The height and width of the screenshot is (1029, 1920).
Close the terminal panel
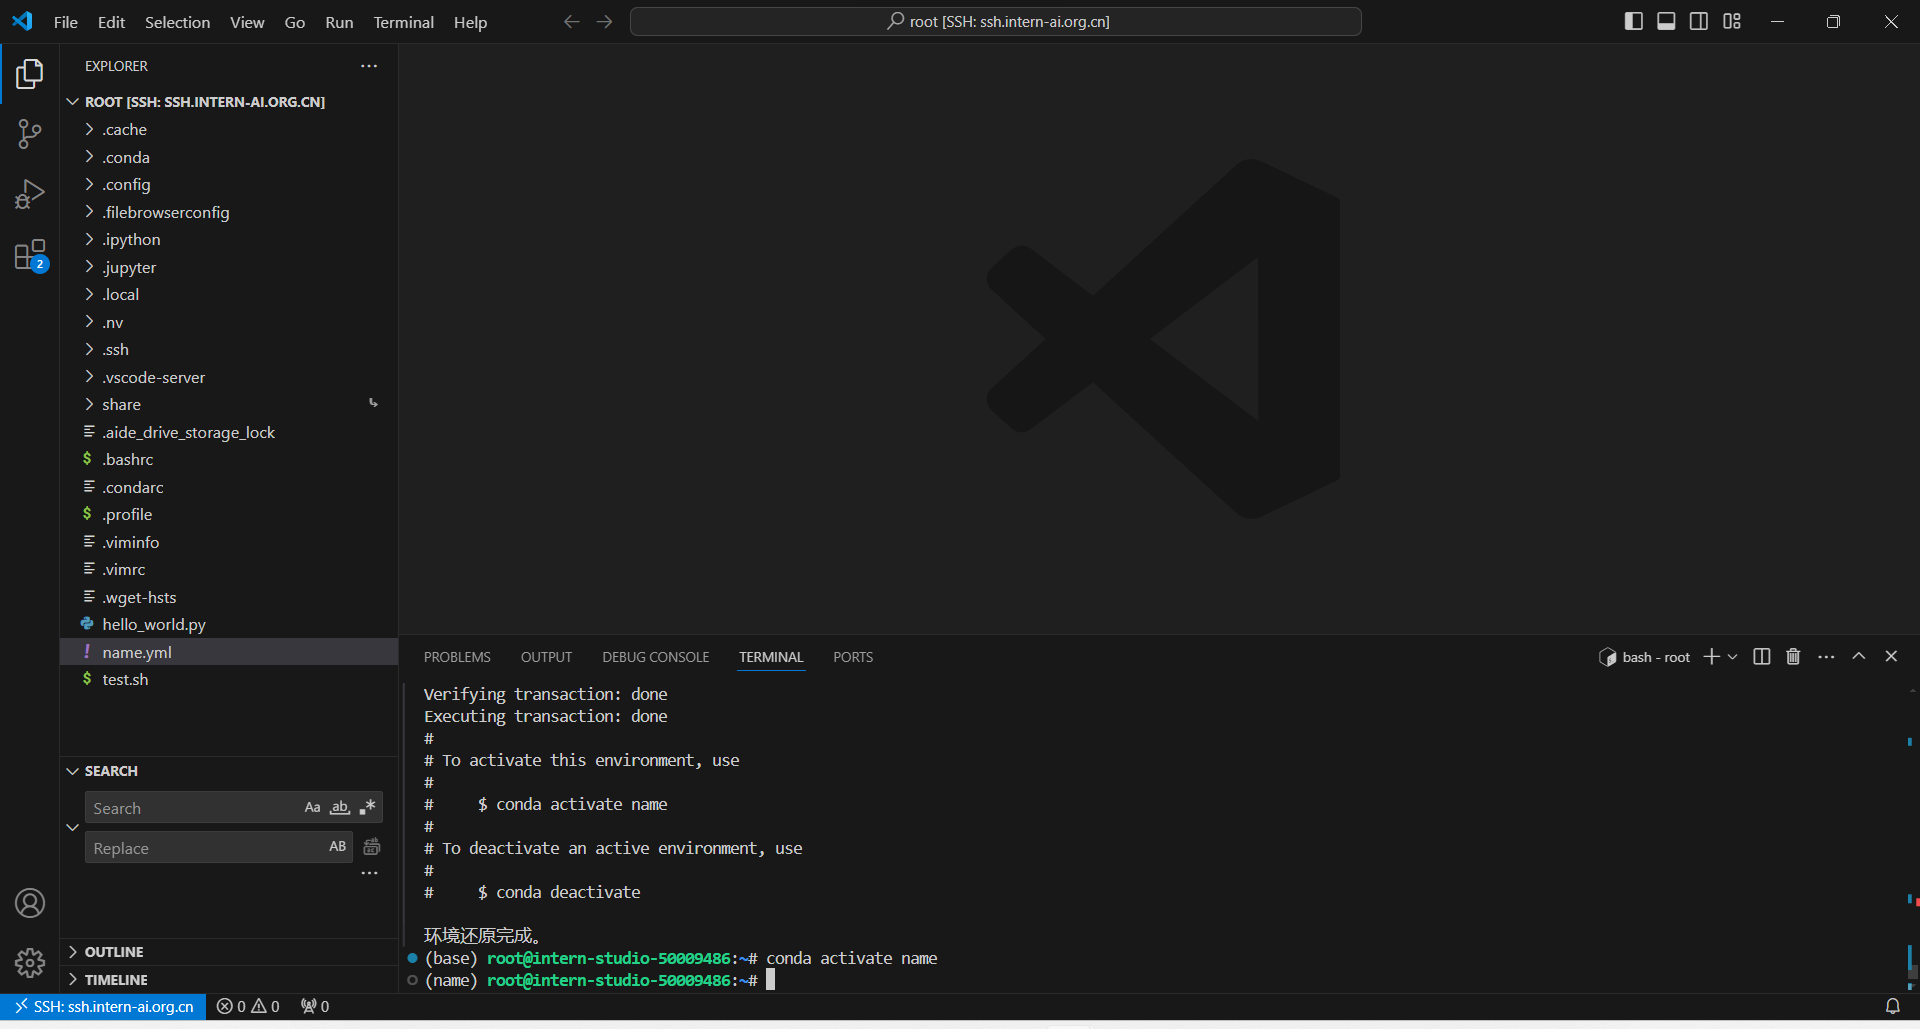1891,656
